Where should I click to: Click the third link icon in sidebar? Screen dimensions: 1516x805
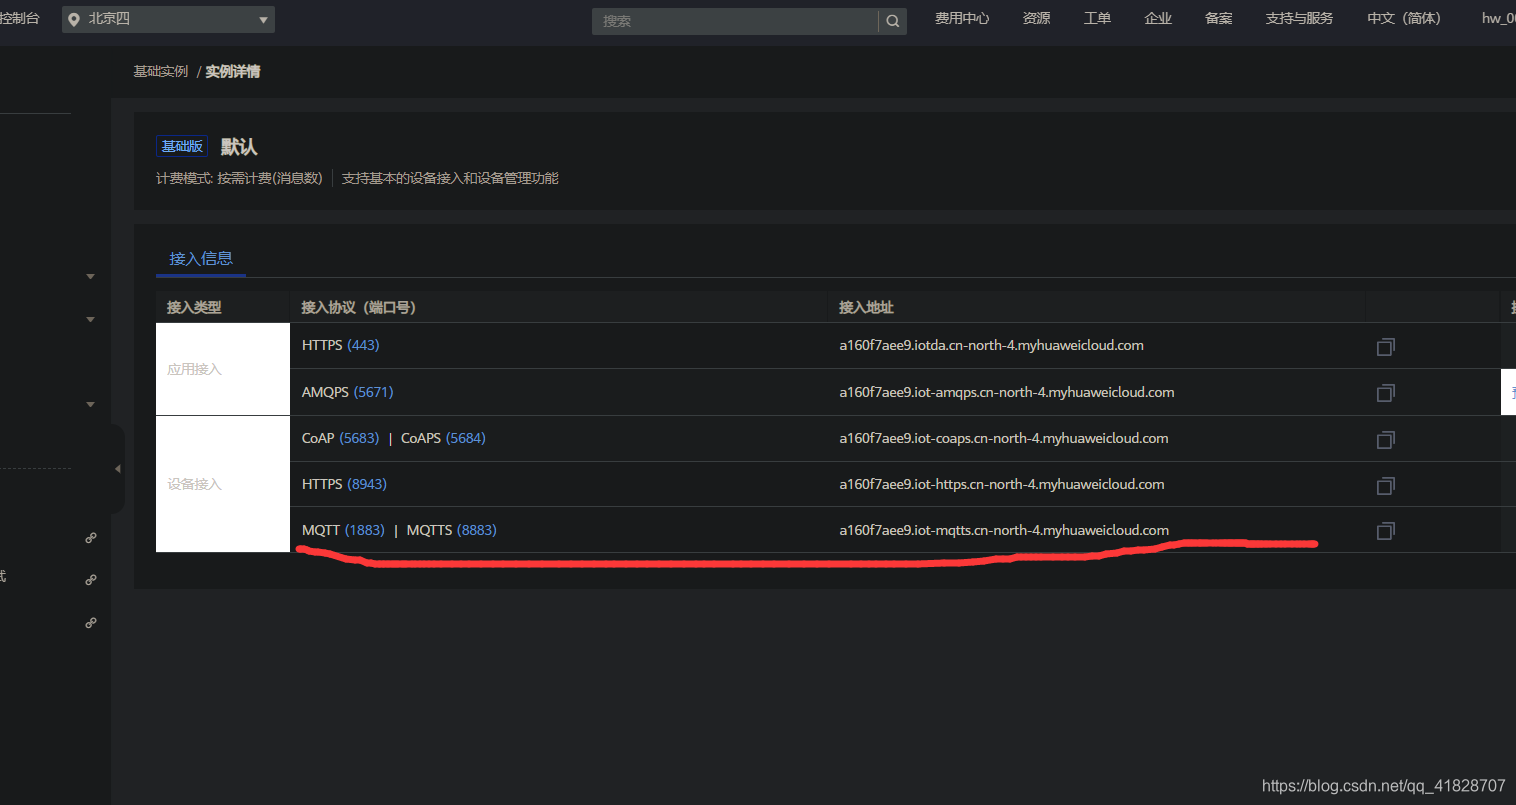(x=91, y=623)
